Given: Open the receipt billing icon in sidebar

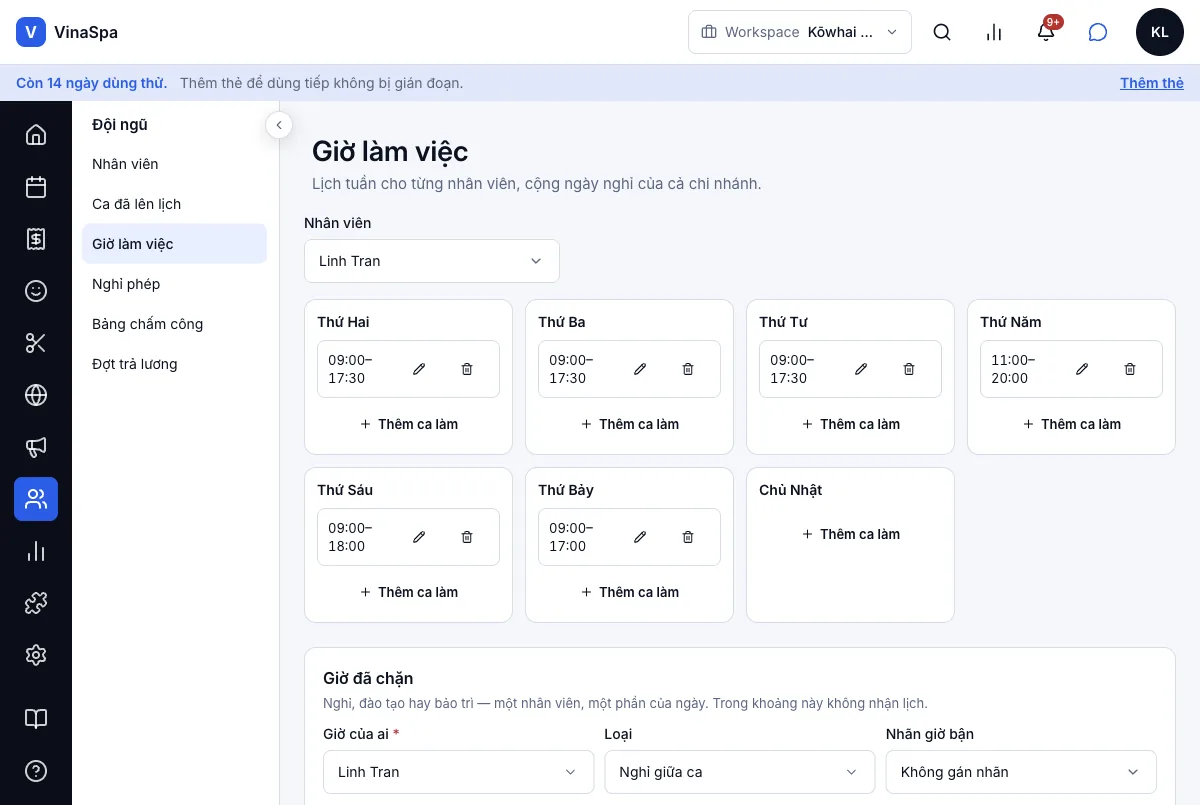Looking at the screenshot, I should [x=36, y=239].
